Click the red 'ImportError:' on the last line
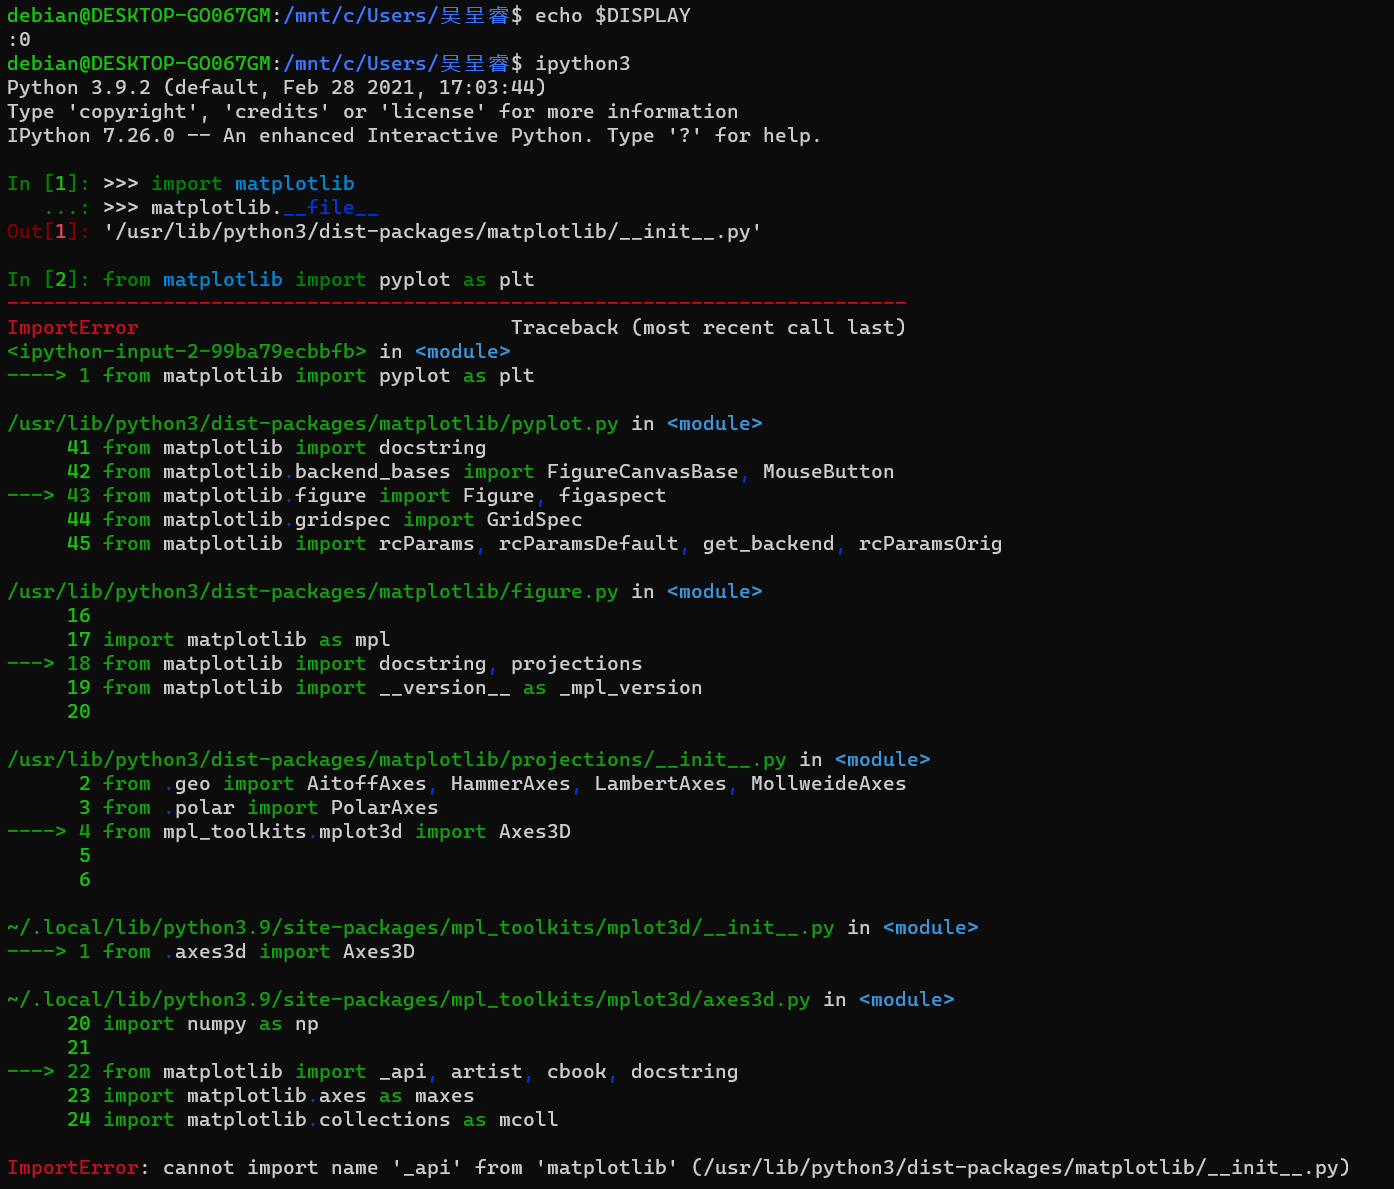 click(x=79, y=1167)
